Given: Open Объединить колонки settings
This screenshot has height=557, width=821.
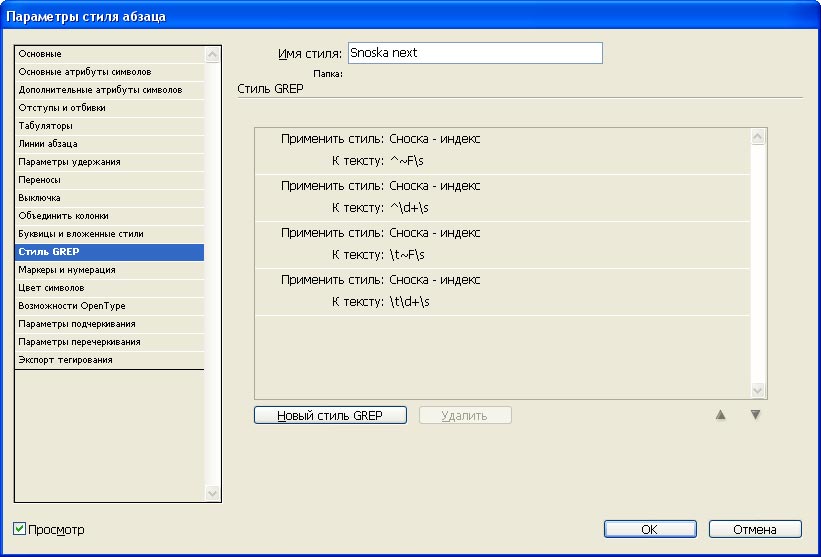Looking at the screenshot, I should coord(109,216).
